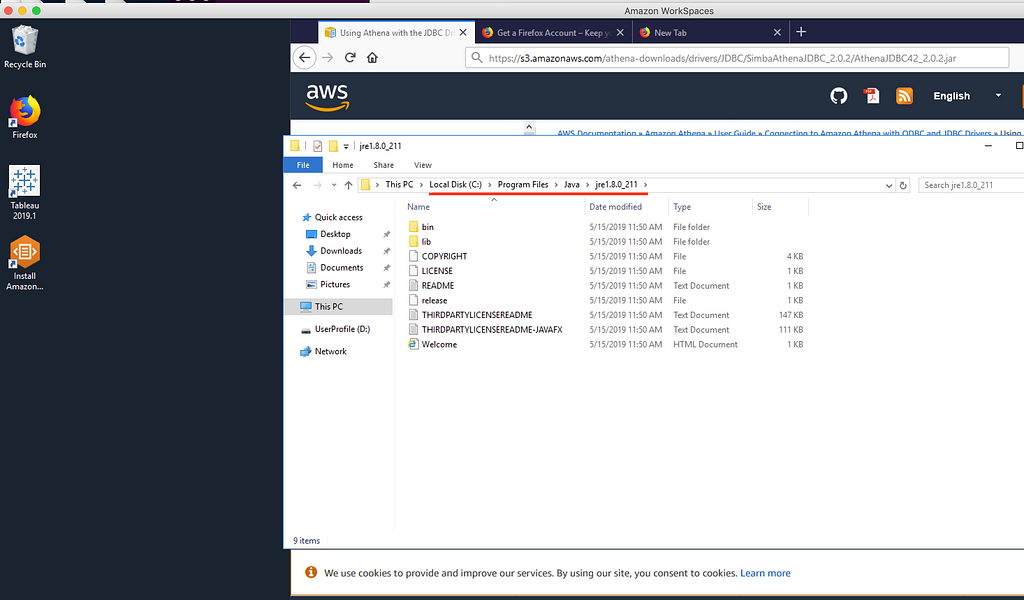Select This PC in the navigation pane
1024x600 pixels.
(x=338, y=306)
